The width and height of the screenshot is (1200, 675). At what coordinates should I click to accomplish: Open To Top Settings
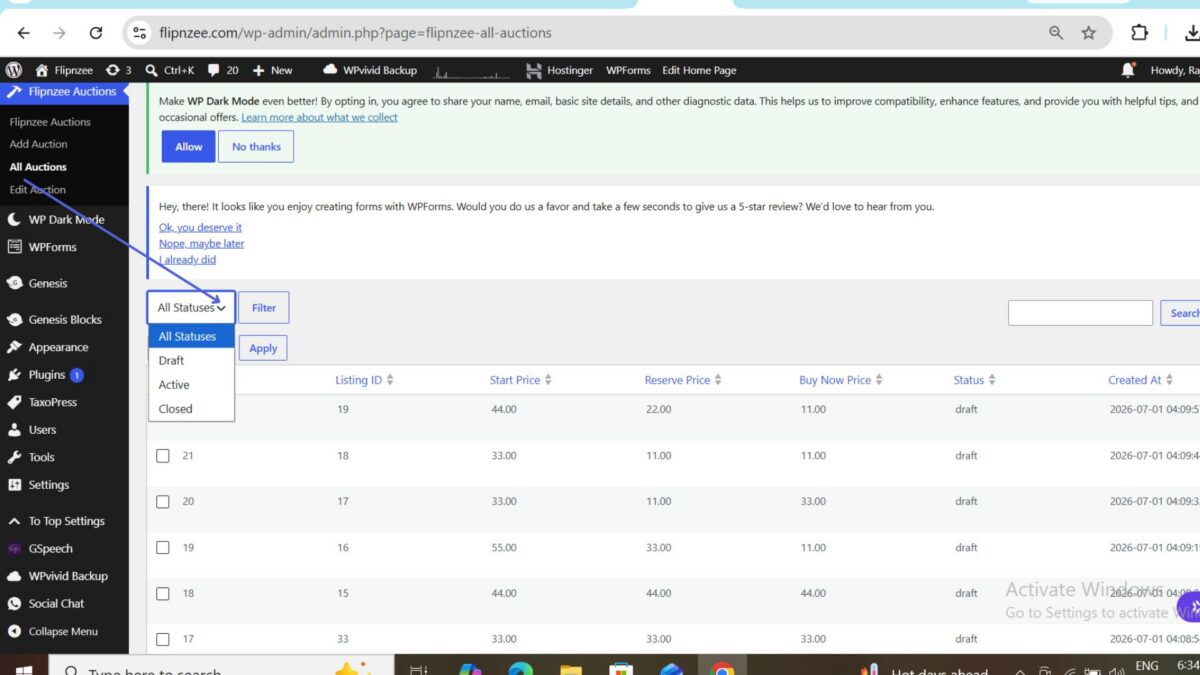64,521
